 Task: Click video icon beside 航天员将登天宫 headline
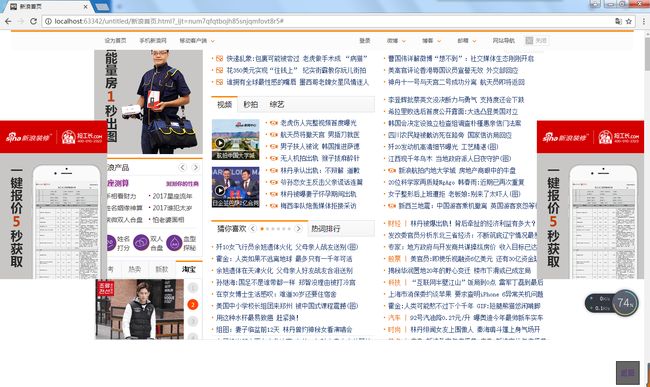[x=274, y=135]
